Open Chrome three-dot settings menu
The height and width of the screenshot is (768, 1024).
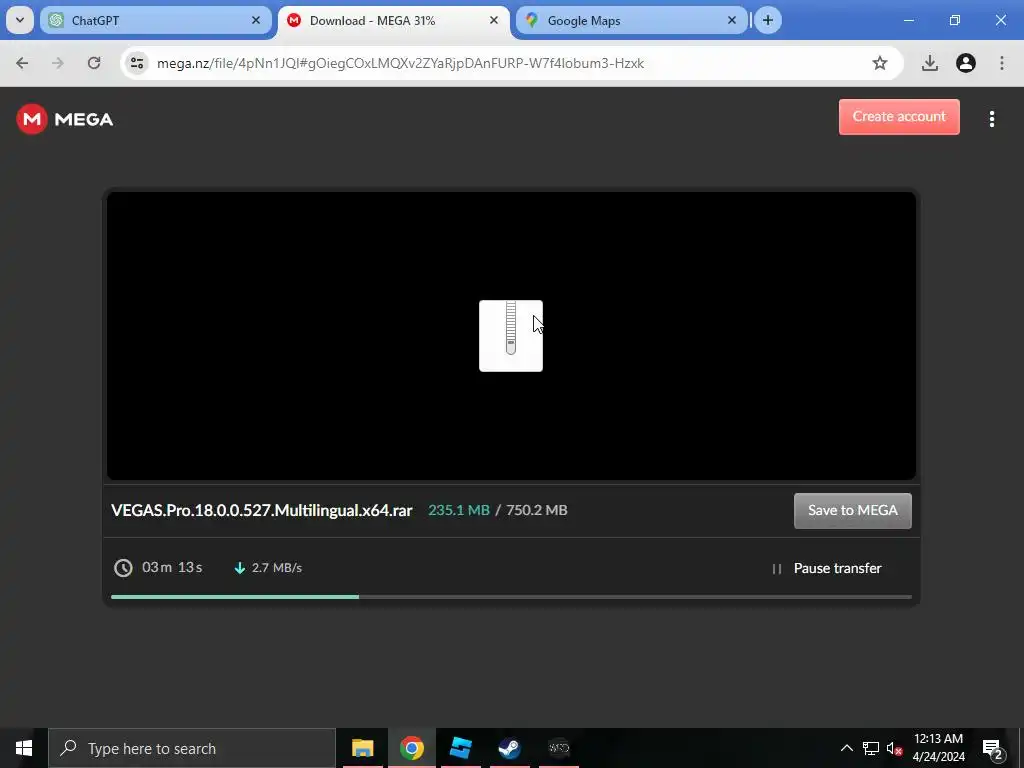(x=1001, y=63)
